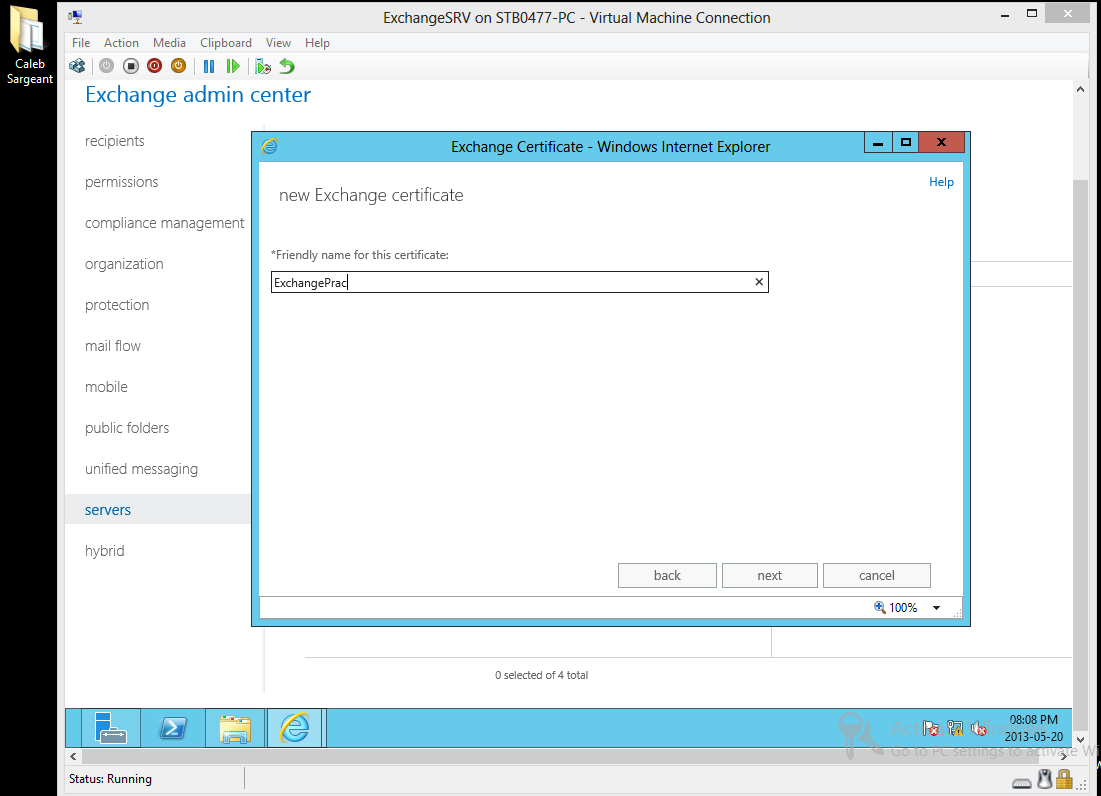Image resolution: width=1101 pixels, height=796 pixels.
Task: Click the Exchange admin center heading
Action: click(x=198, y=95)
